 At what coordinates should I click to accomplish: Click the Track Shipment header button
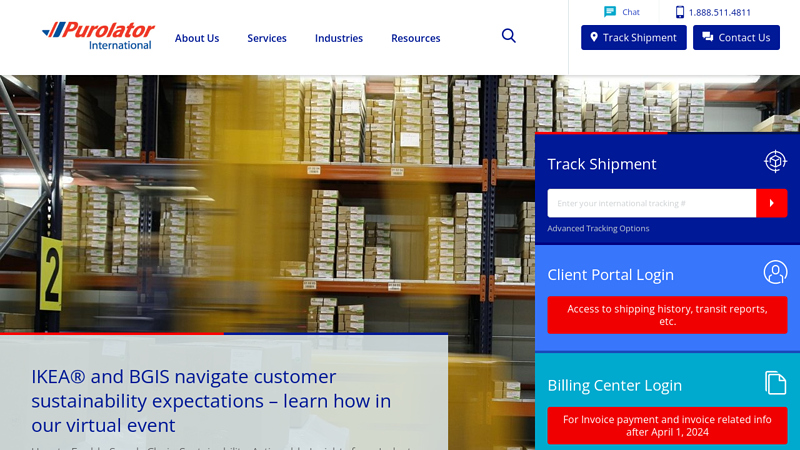coord(634,37)
